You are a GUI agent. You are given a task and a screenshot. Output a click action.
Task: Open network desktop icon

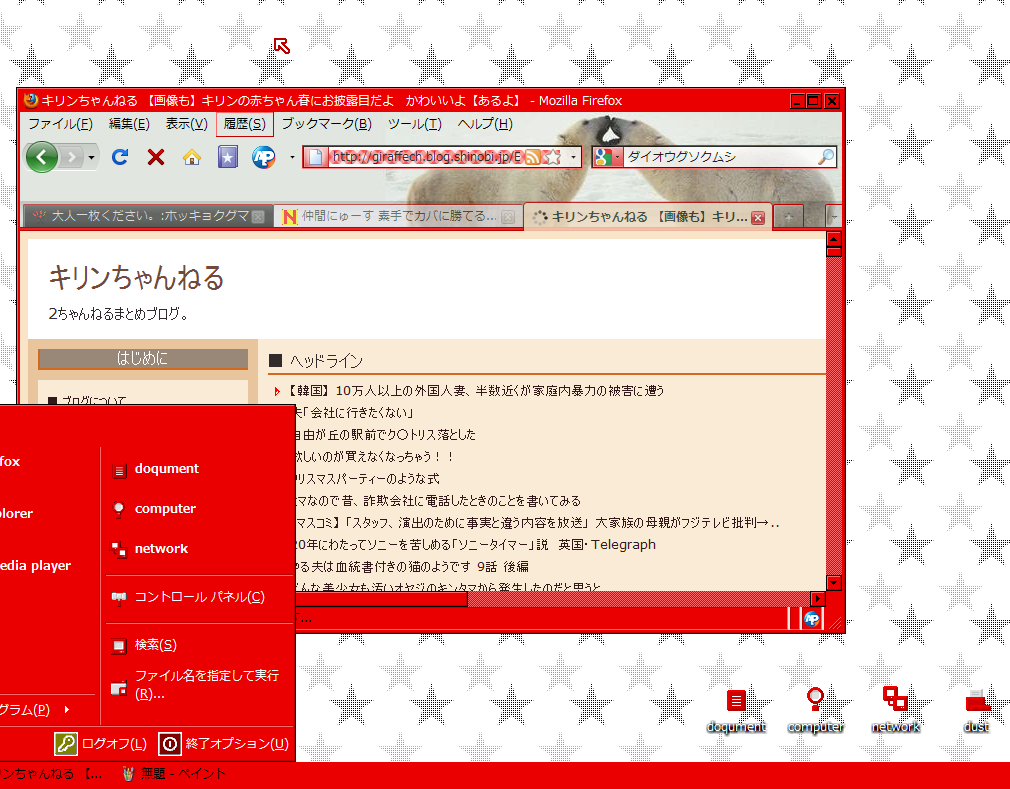(x=895, y=710)
